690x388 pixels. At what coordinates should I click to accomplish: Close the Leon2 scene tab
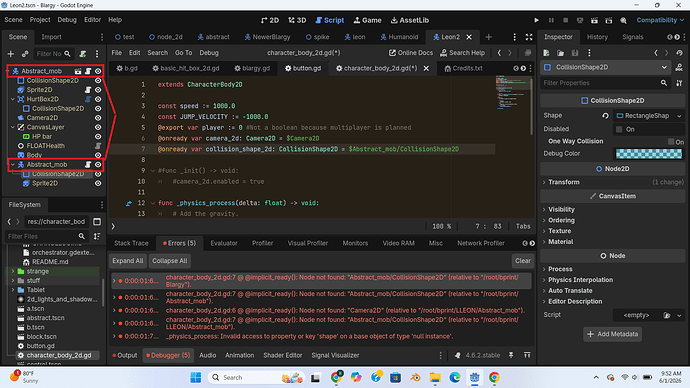coord(469,37)
